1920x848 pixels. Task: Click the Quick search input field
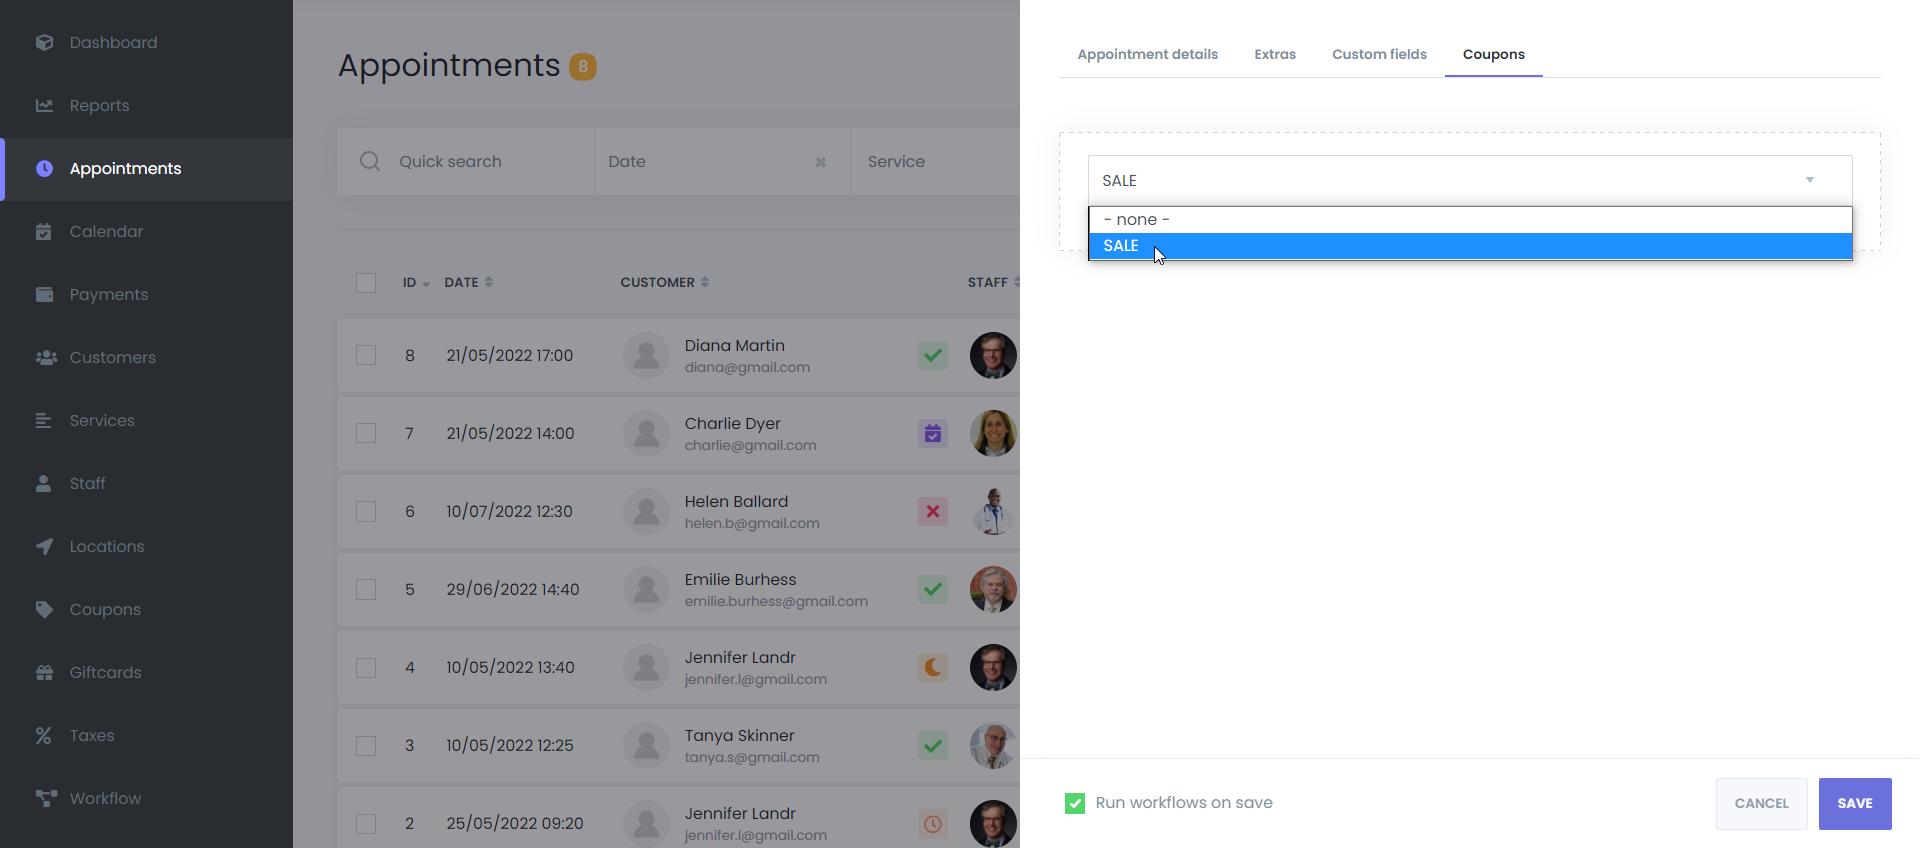coord(466,161)
